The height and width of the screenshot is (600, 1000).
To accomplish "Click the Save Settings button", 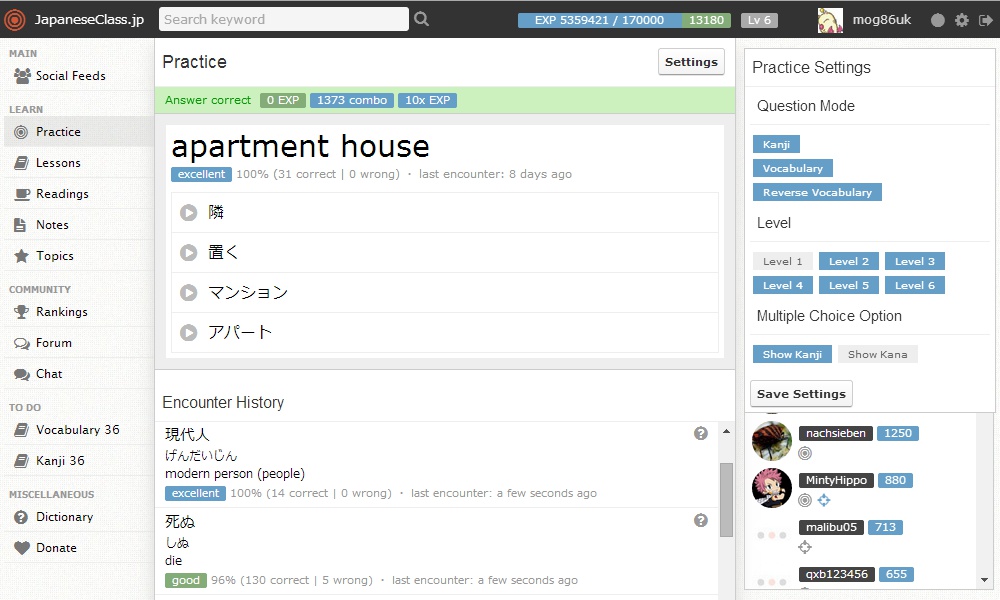I will coord(801,394).
